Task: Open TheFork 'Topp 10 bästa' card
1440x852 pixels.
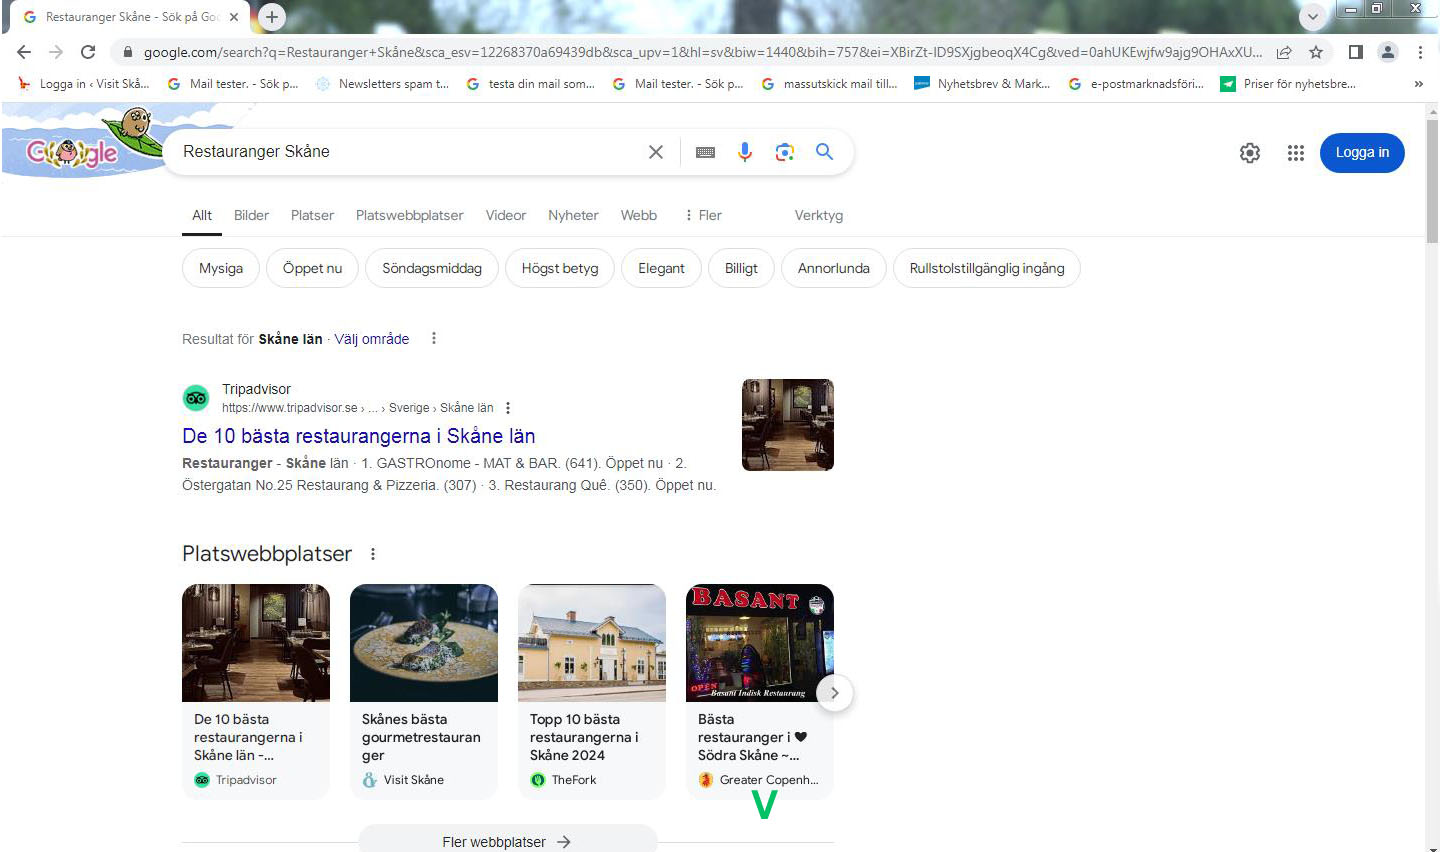Action: coord(592,691)
